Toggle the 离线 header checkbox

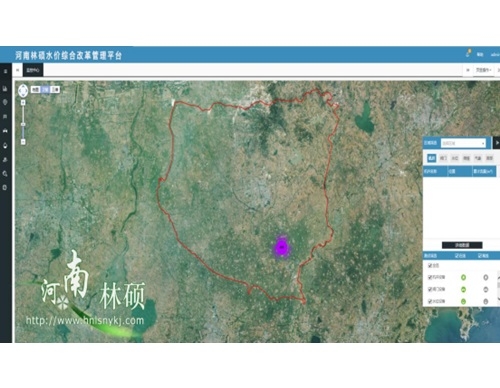(480, 256)
